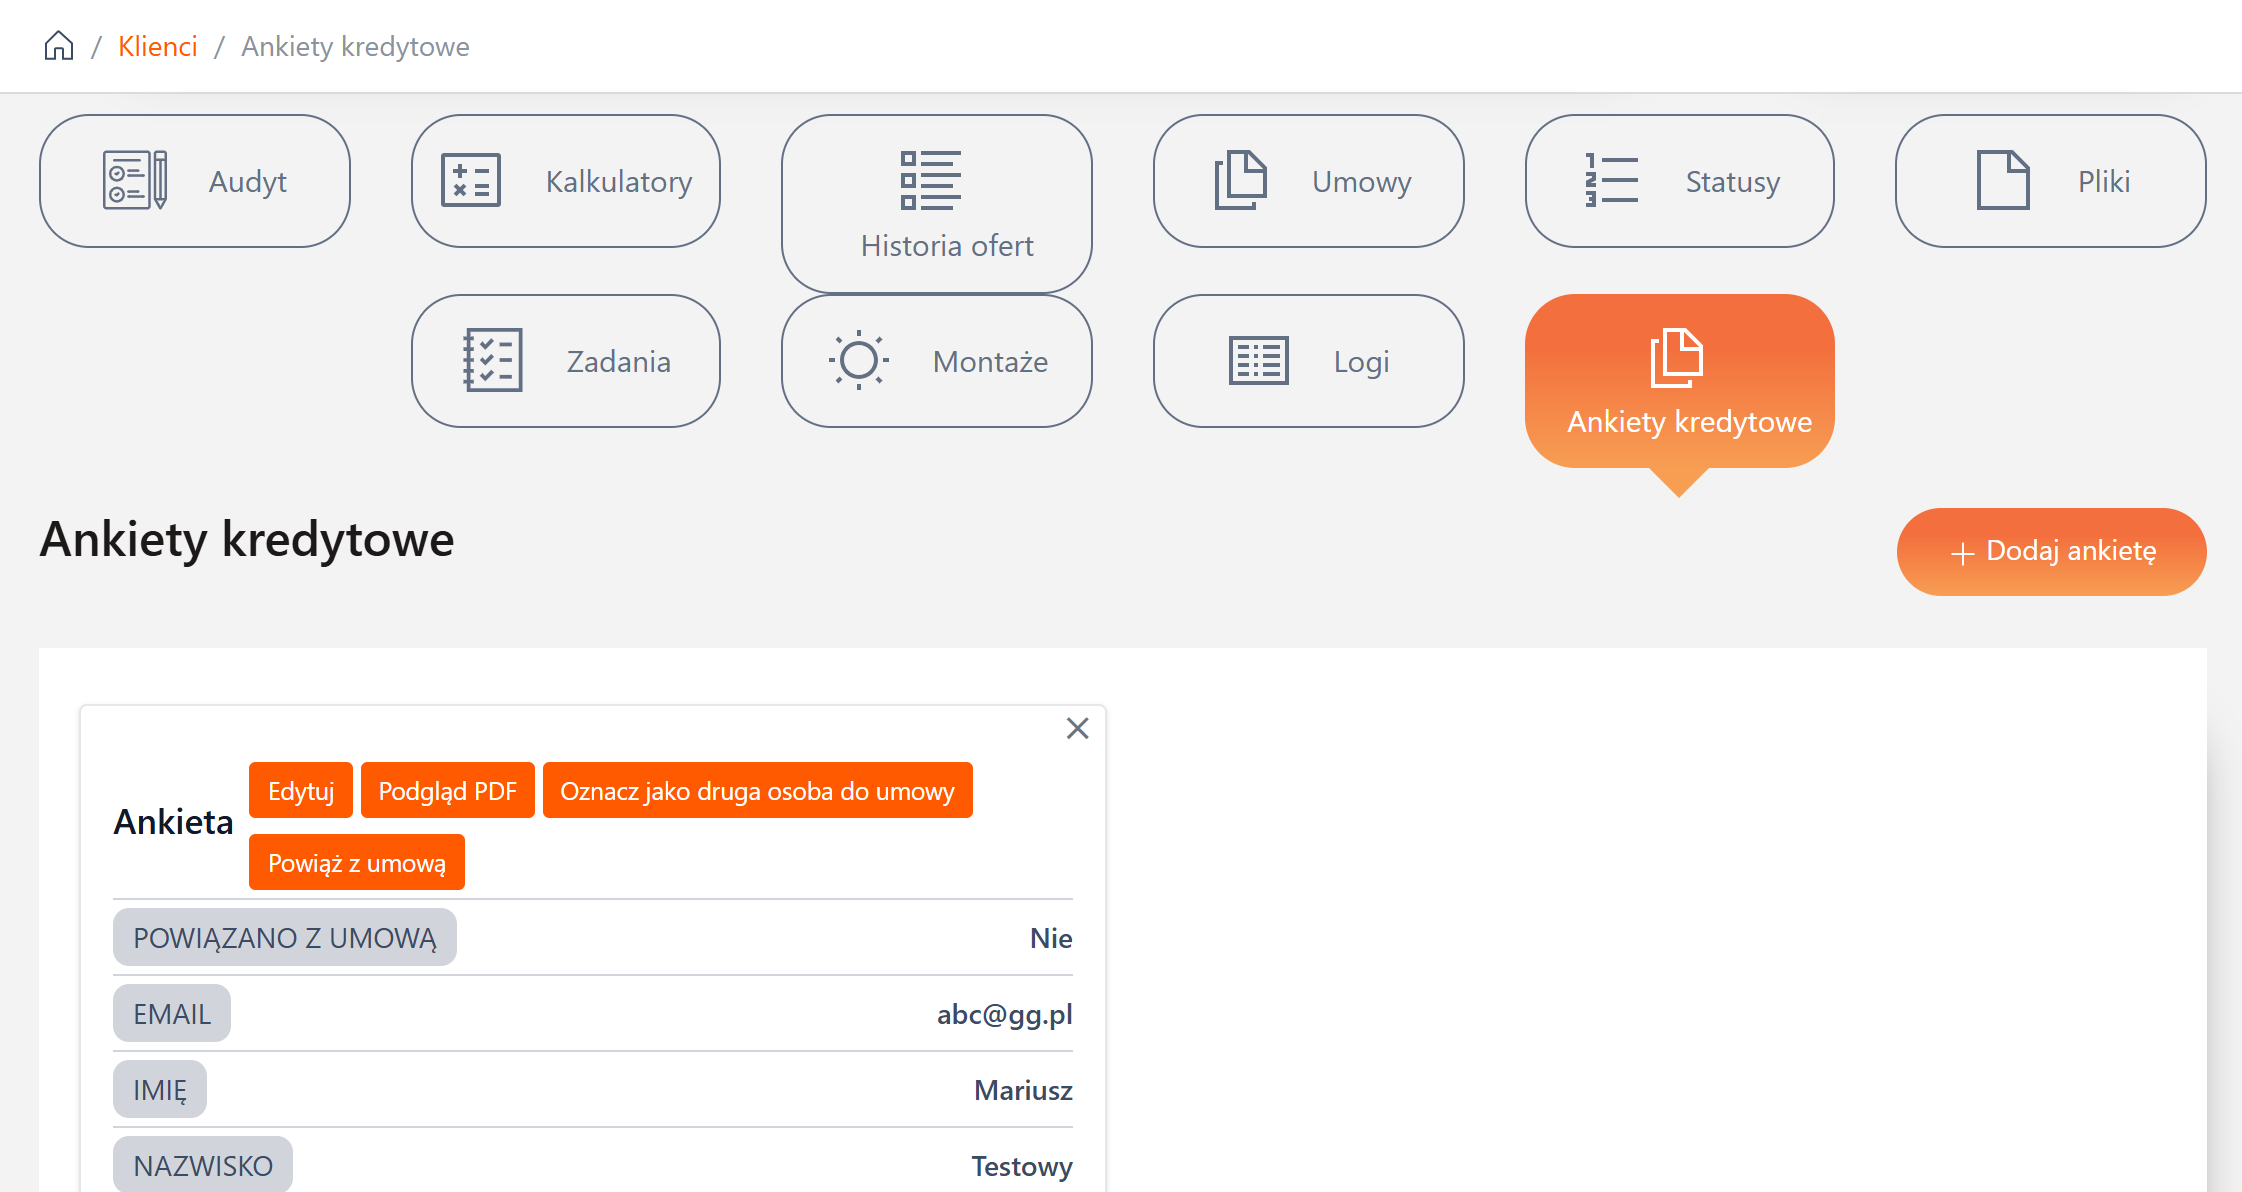Click the Edytuj button
Image resolution: width=2242 pixels, height=1192 pixels.
301,791
